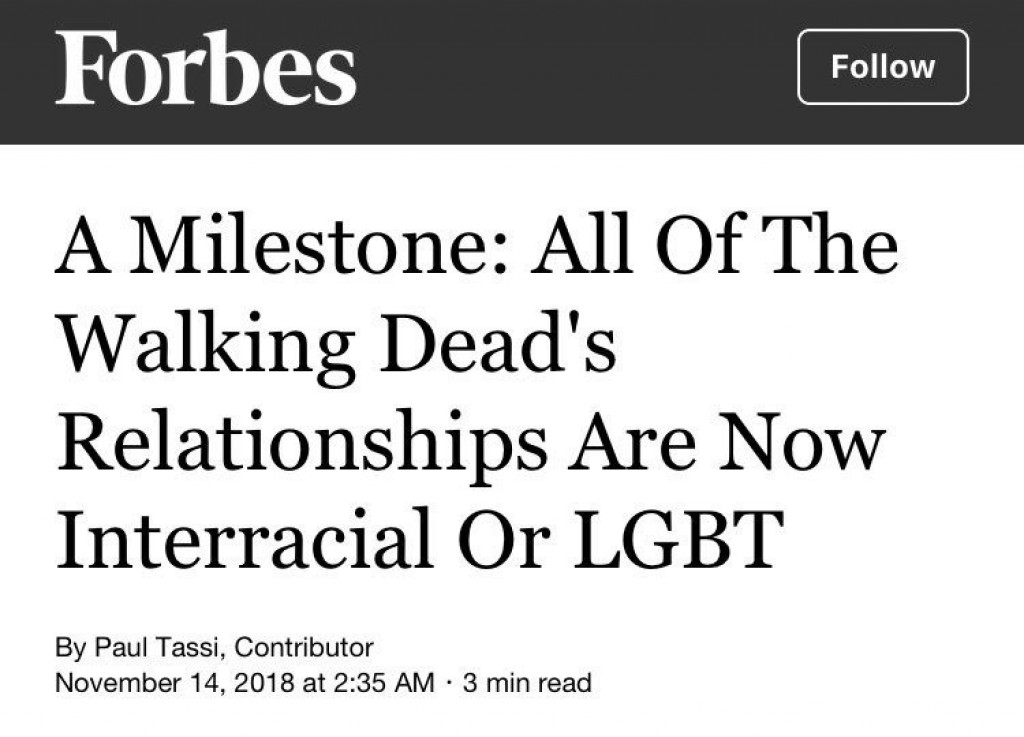Click the word "By" in the byline
The image size is (1024, 737).
70,647
